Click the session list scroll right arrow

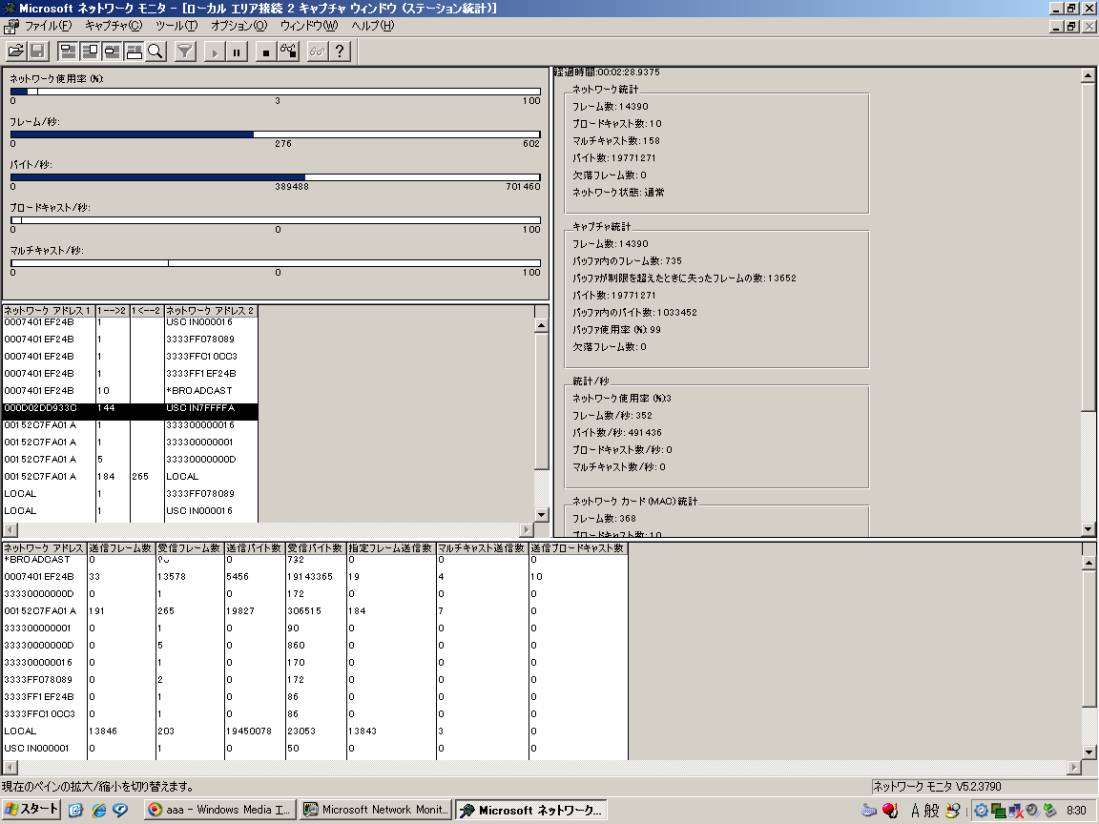pyautogui.click(x=527, y=530)
